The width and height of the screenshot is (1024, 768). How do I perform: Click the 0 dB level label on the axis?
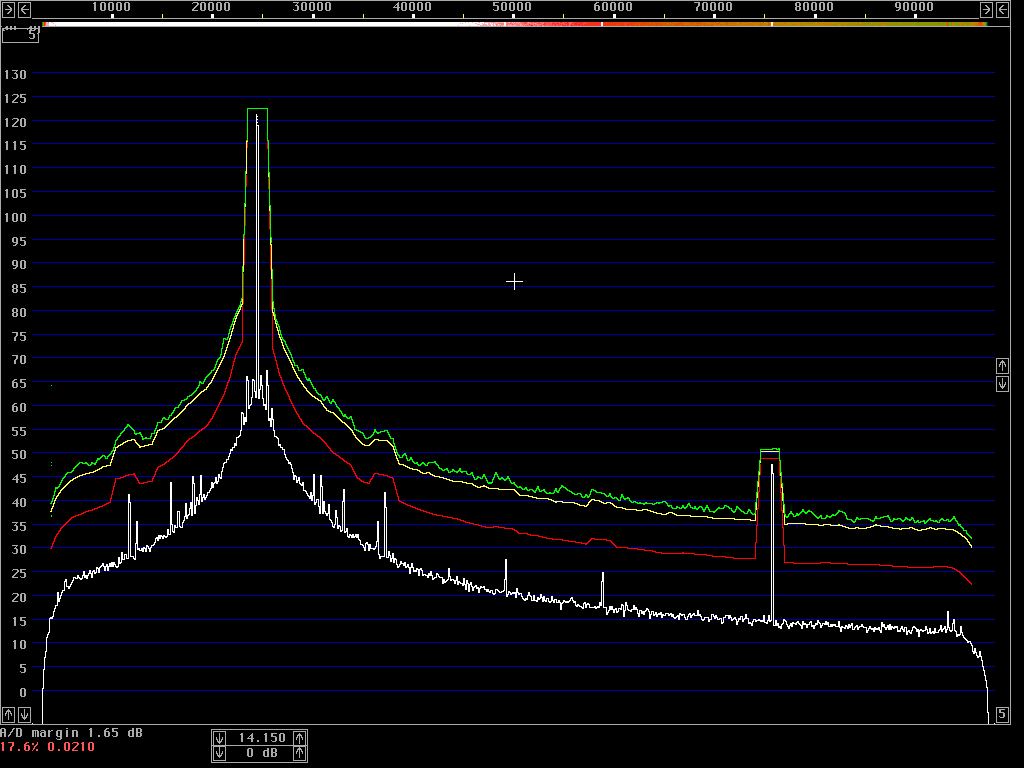23,692
